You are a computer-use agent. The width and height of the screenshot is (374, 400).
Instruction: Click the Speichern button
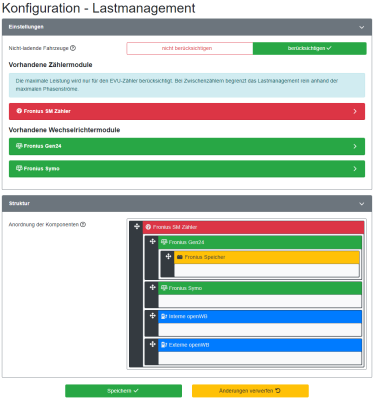tap(123, 391)
